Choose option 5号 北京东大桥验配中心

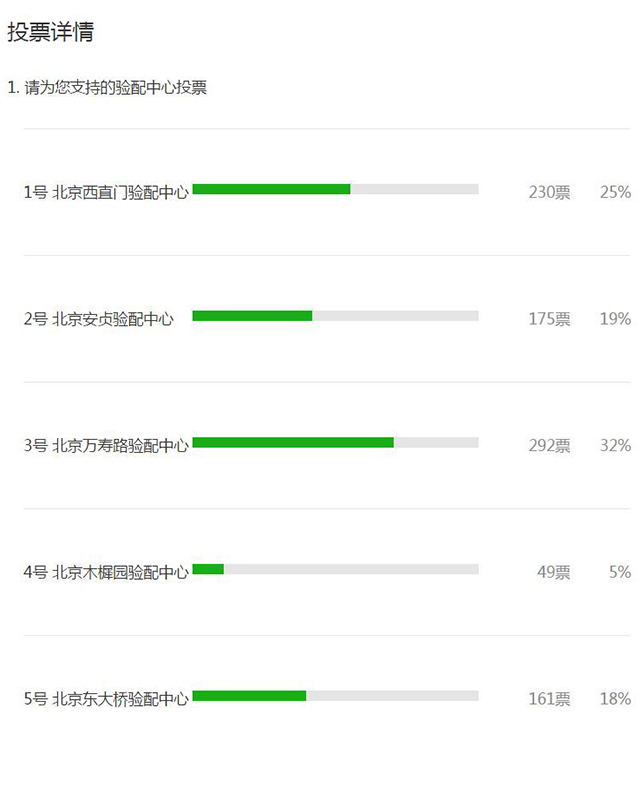(x=106, y=699)
